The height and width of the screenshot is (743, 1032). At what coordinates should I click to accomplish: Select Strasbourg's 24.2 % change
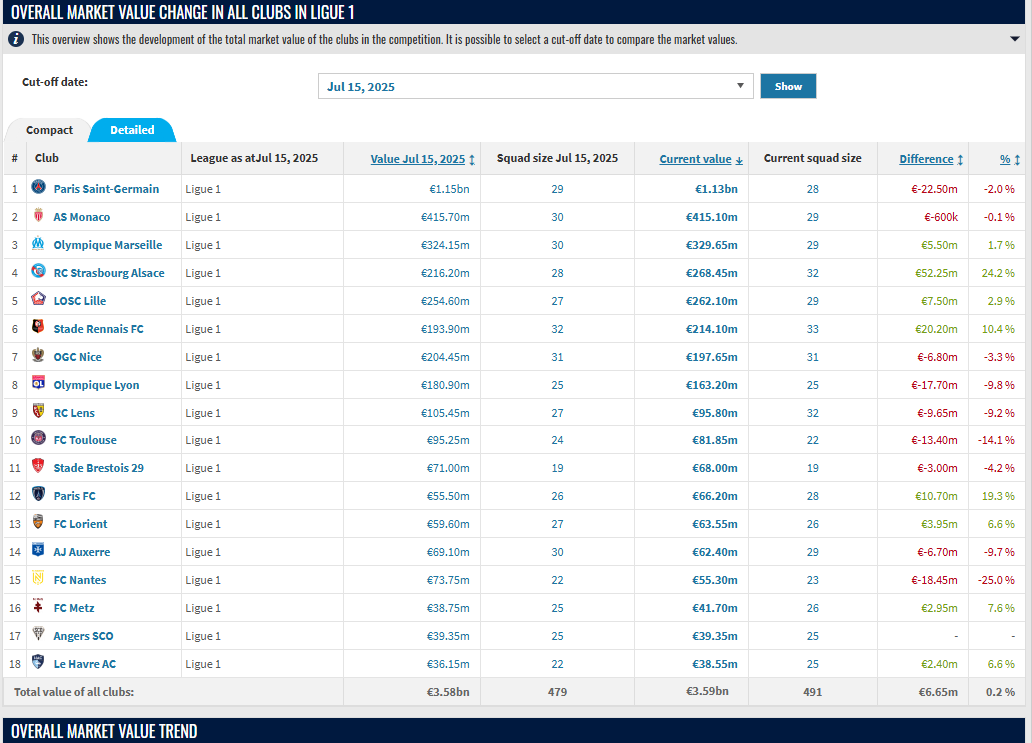pyautogui.click(x=998, y=273)
